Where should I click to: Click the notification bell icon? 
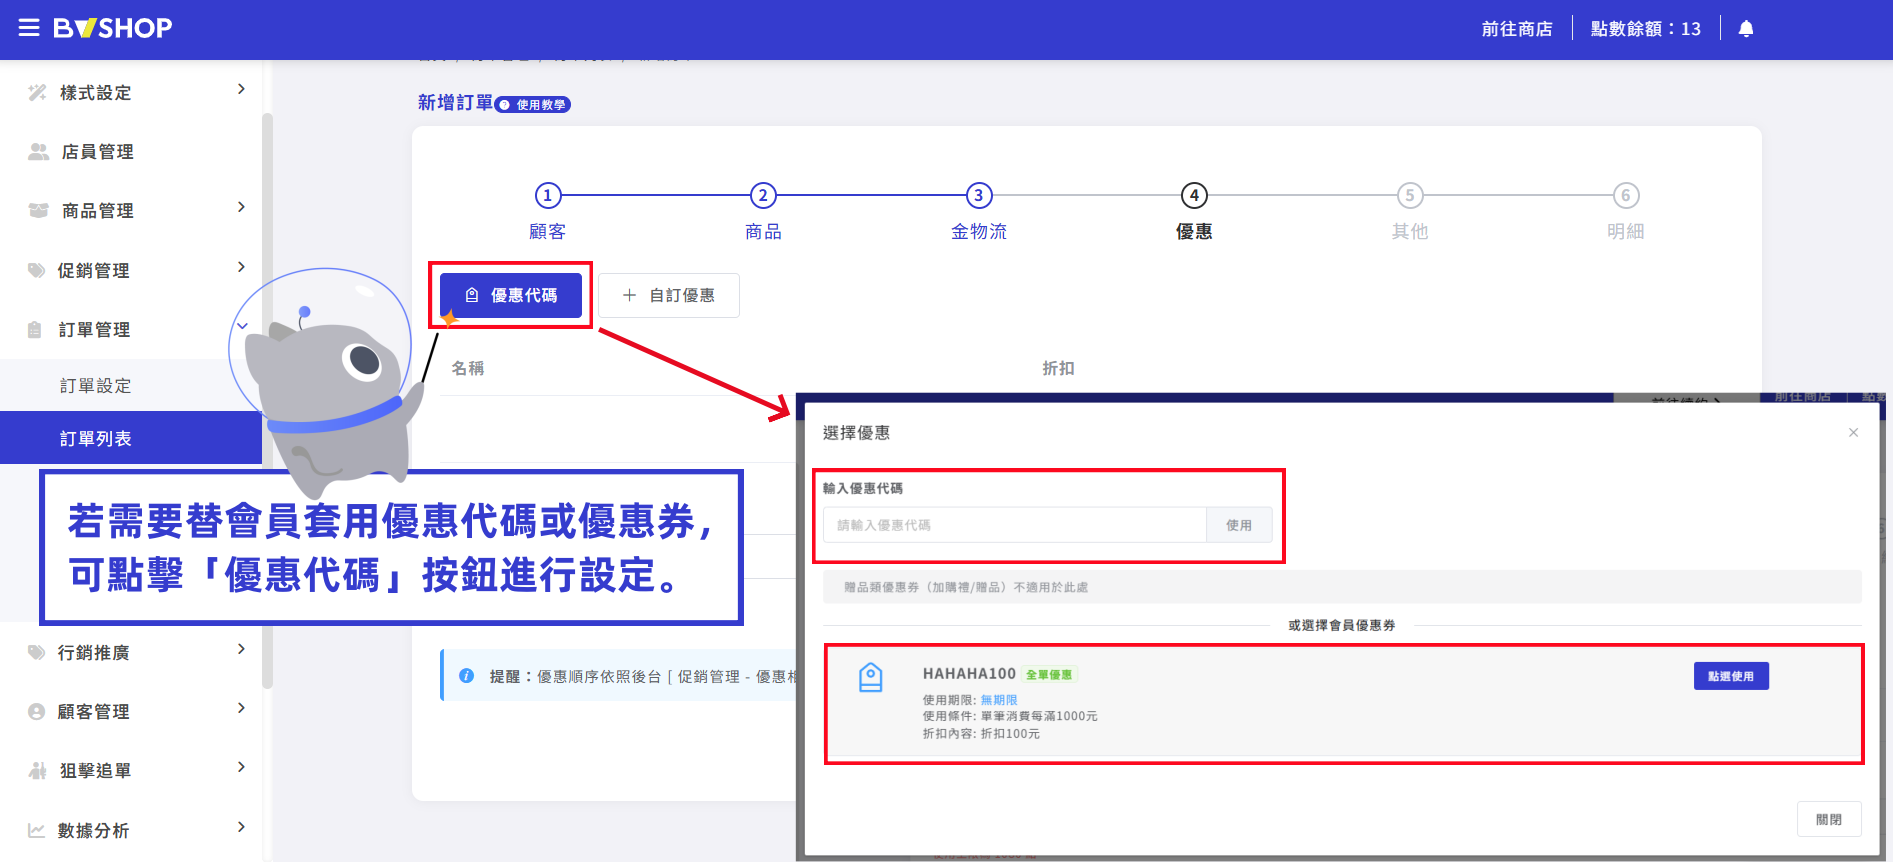(x=1746, y=29)
